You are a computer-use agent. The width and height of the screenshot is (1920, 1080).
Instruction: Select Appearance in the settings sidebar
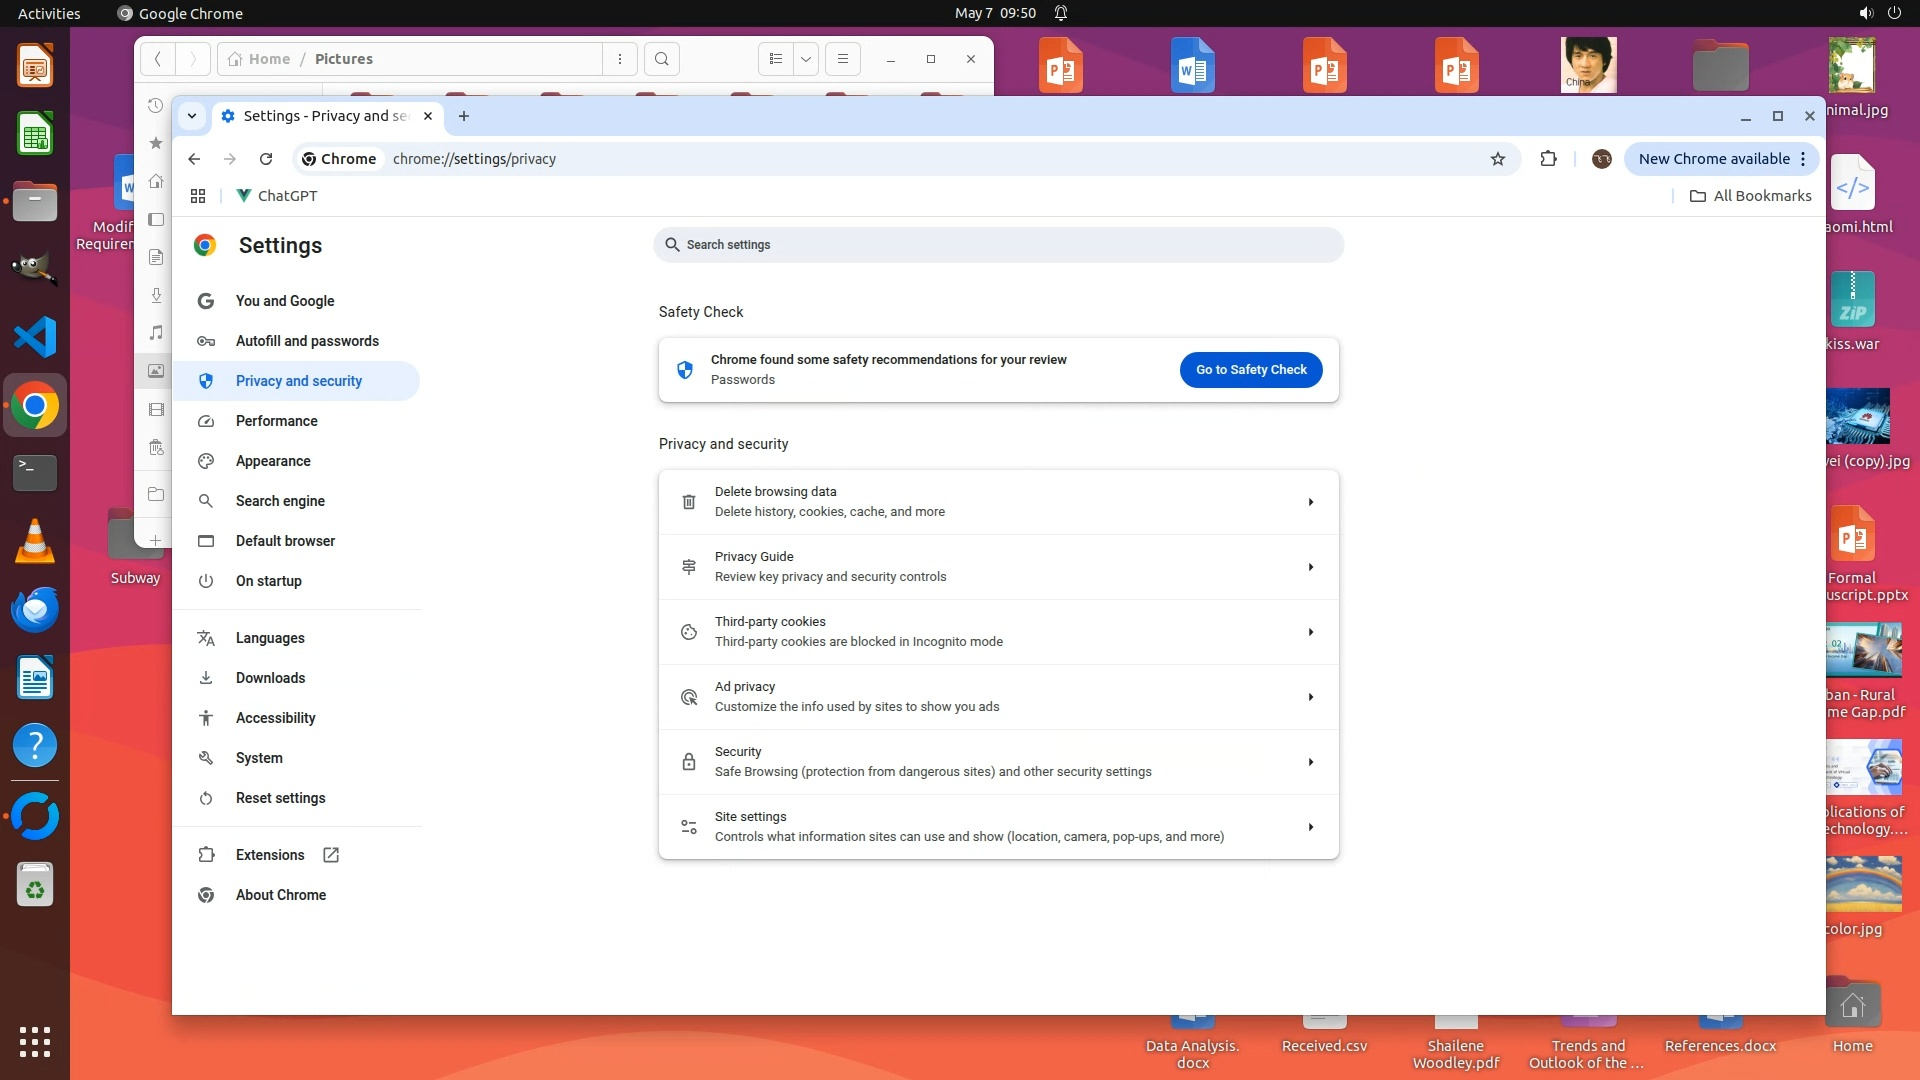pyautogui.click(x=273, y=461)
